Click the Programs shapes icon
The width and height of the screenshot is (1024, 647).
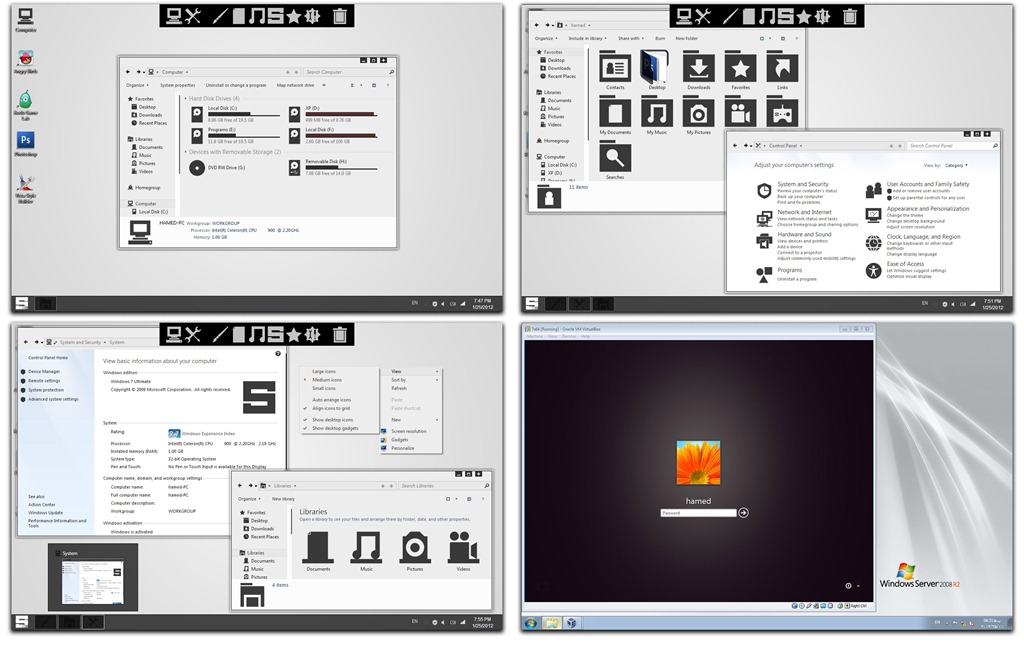[763, 274]
